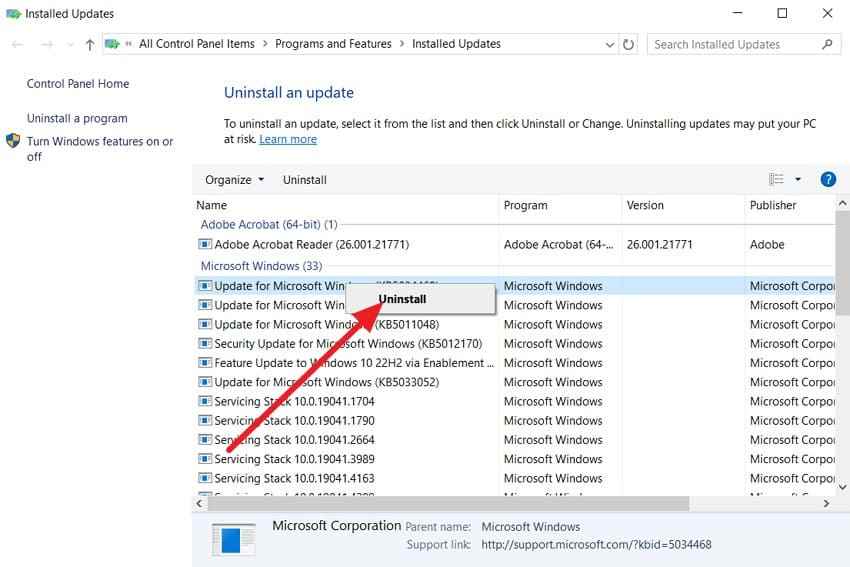The width and height of the screenshot is (850, 567).
Task: Sort by the Publisher column header
Action: point(773,205)
